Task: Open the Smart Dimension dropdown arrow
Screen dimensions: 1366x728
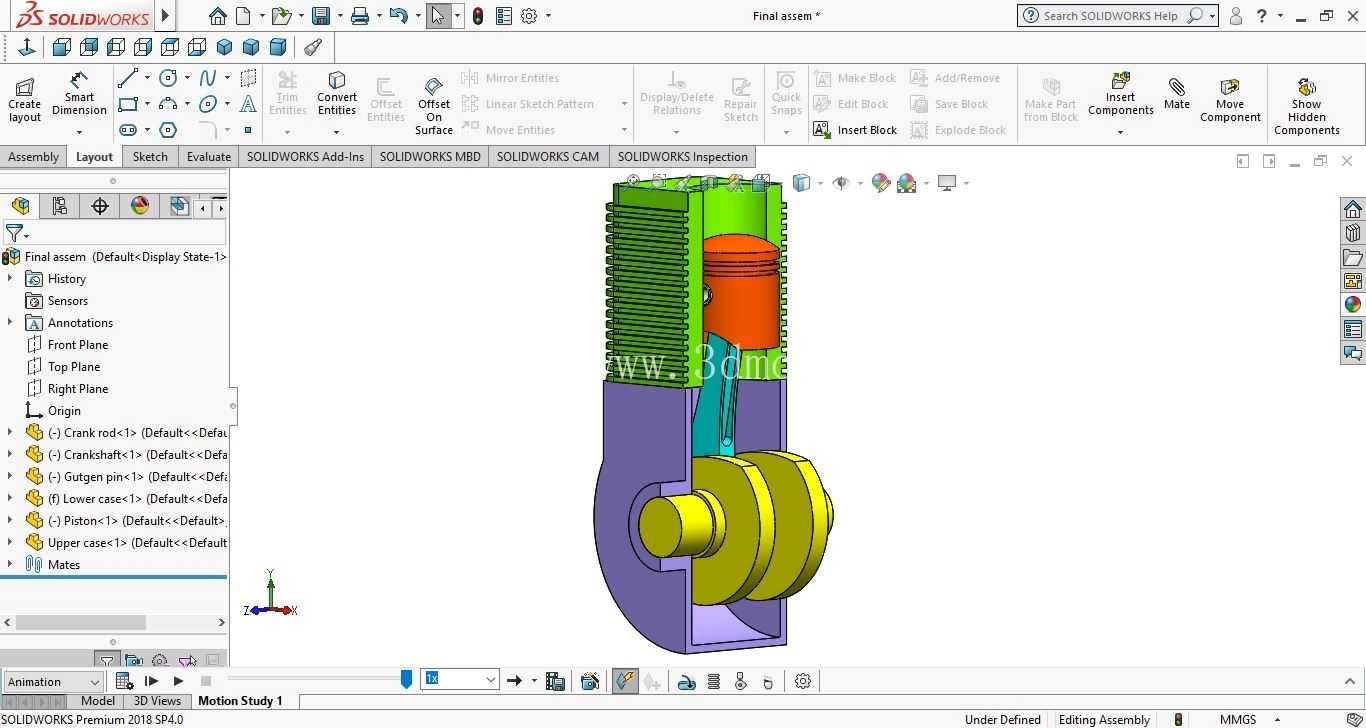Action: pos(79,130)
